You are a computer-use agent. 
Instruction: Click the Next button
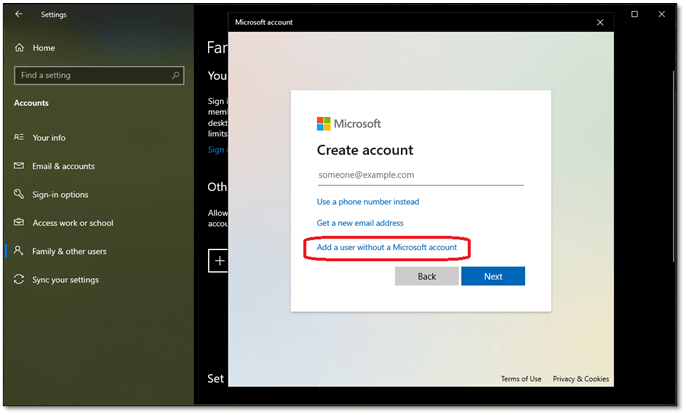pos(493,276)
